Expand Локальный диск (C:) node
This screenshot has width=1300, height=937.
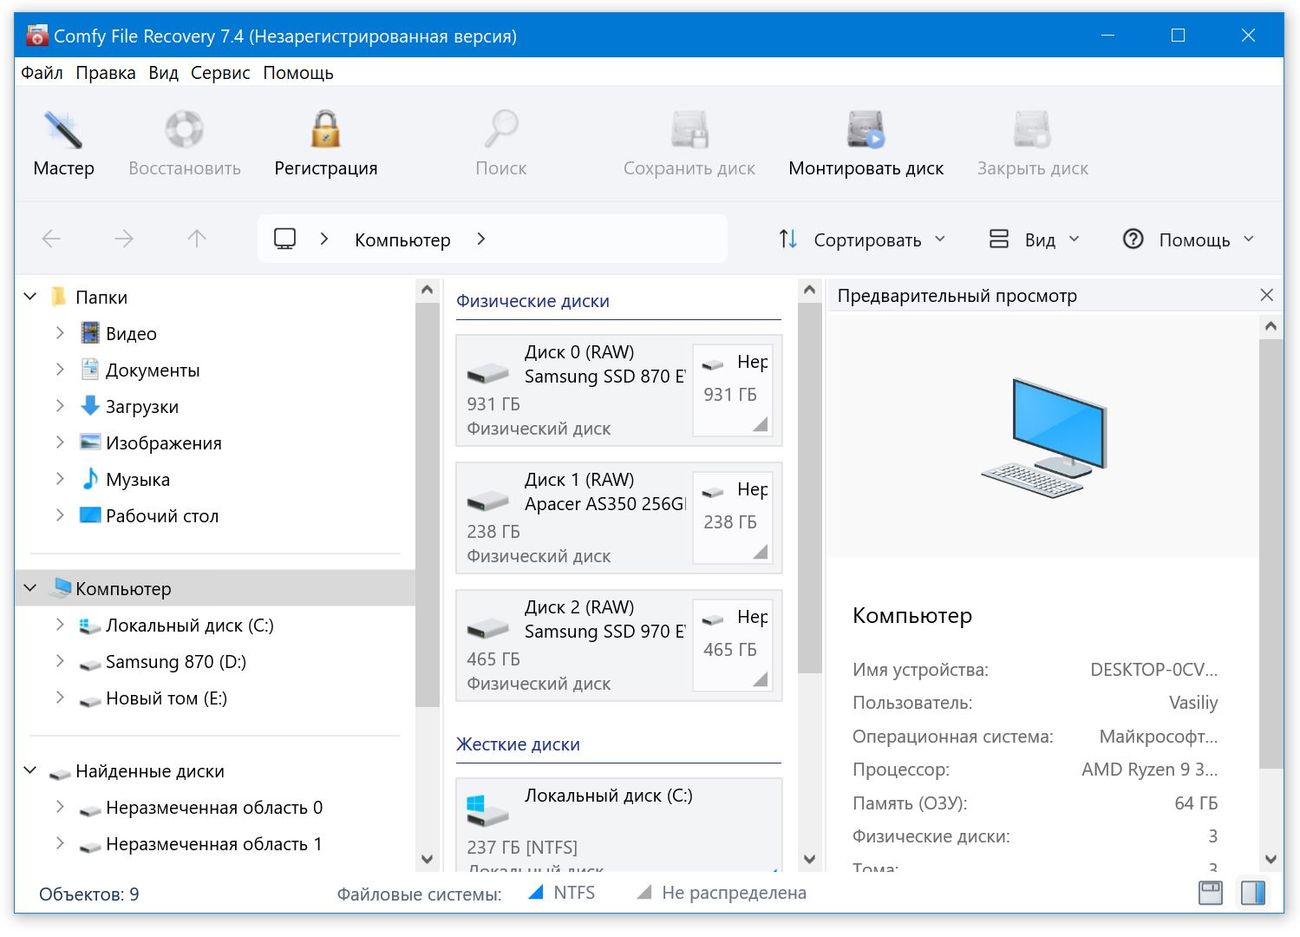coord(60,625)
